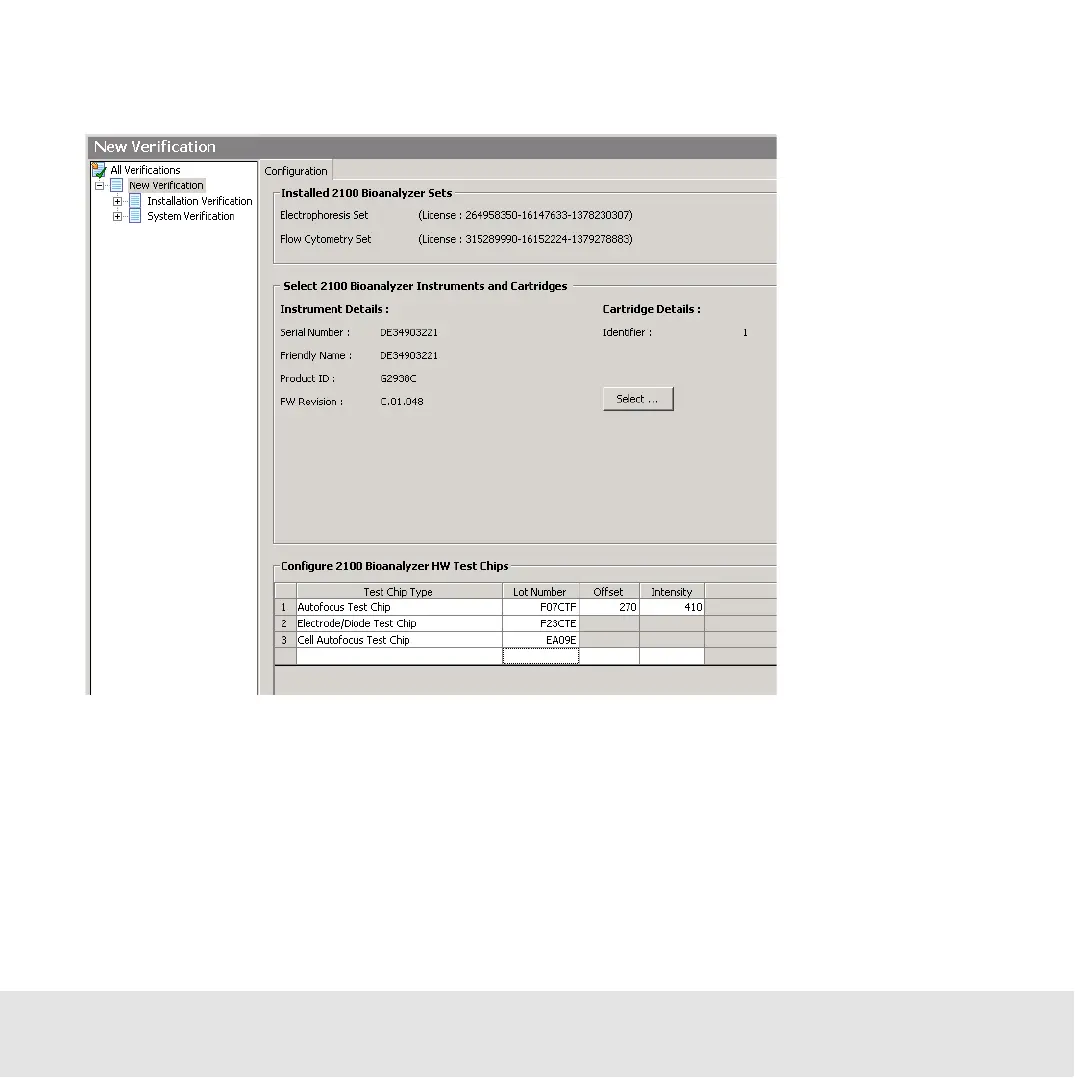The width and height of the screenshot is (1076, 1078).
Task: Click lot number cell F07CTF
Action: pos(540,607)
